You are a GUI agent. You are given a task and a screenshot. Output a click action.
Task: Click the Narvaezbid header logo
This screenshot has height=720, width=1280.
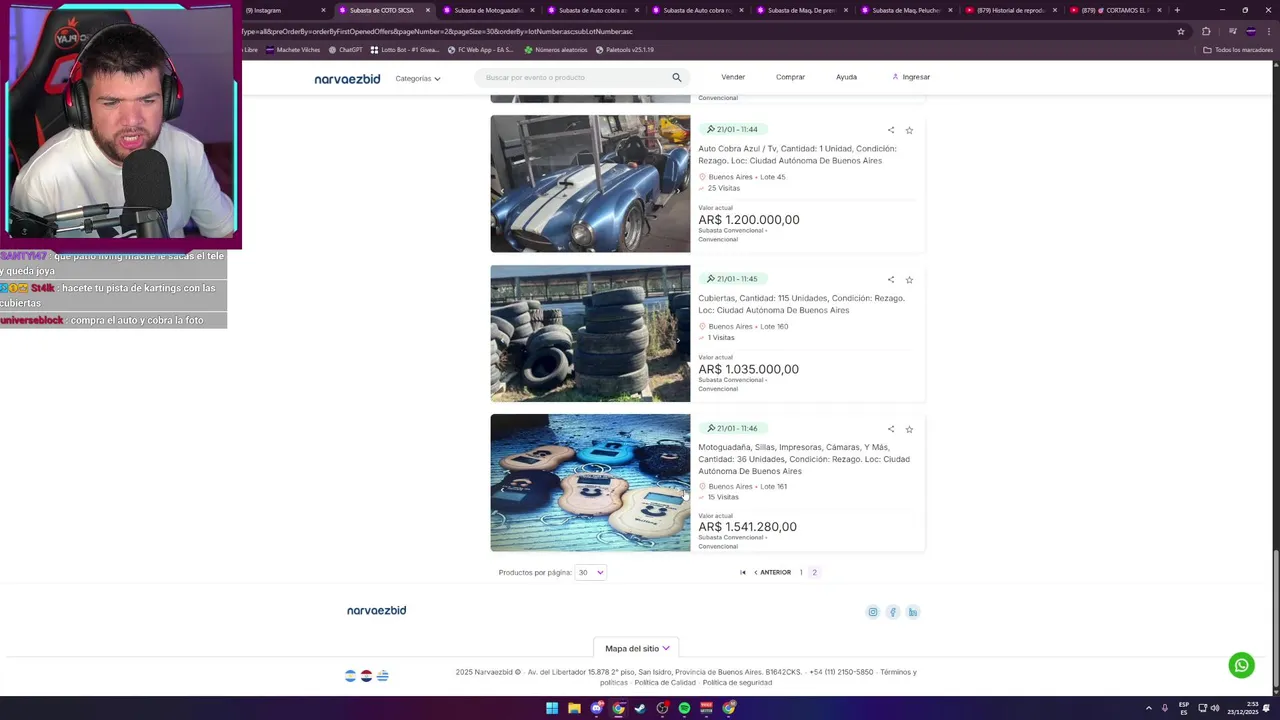click(347, 79)
